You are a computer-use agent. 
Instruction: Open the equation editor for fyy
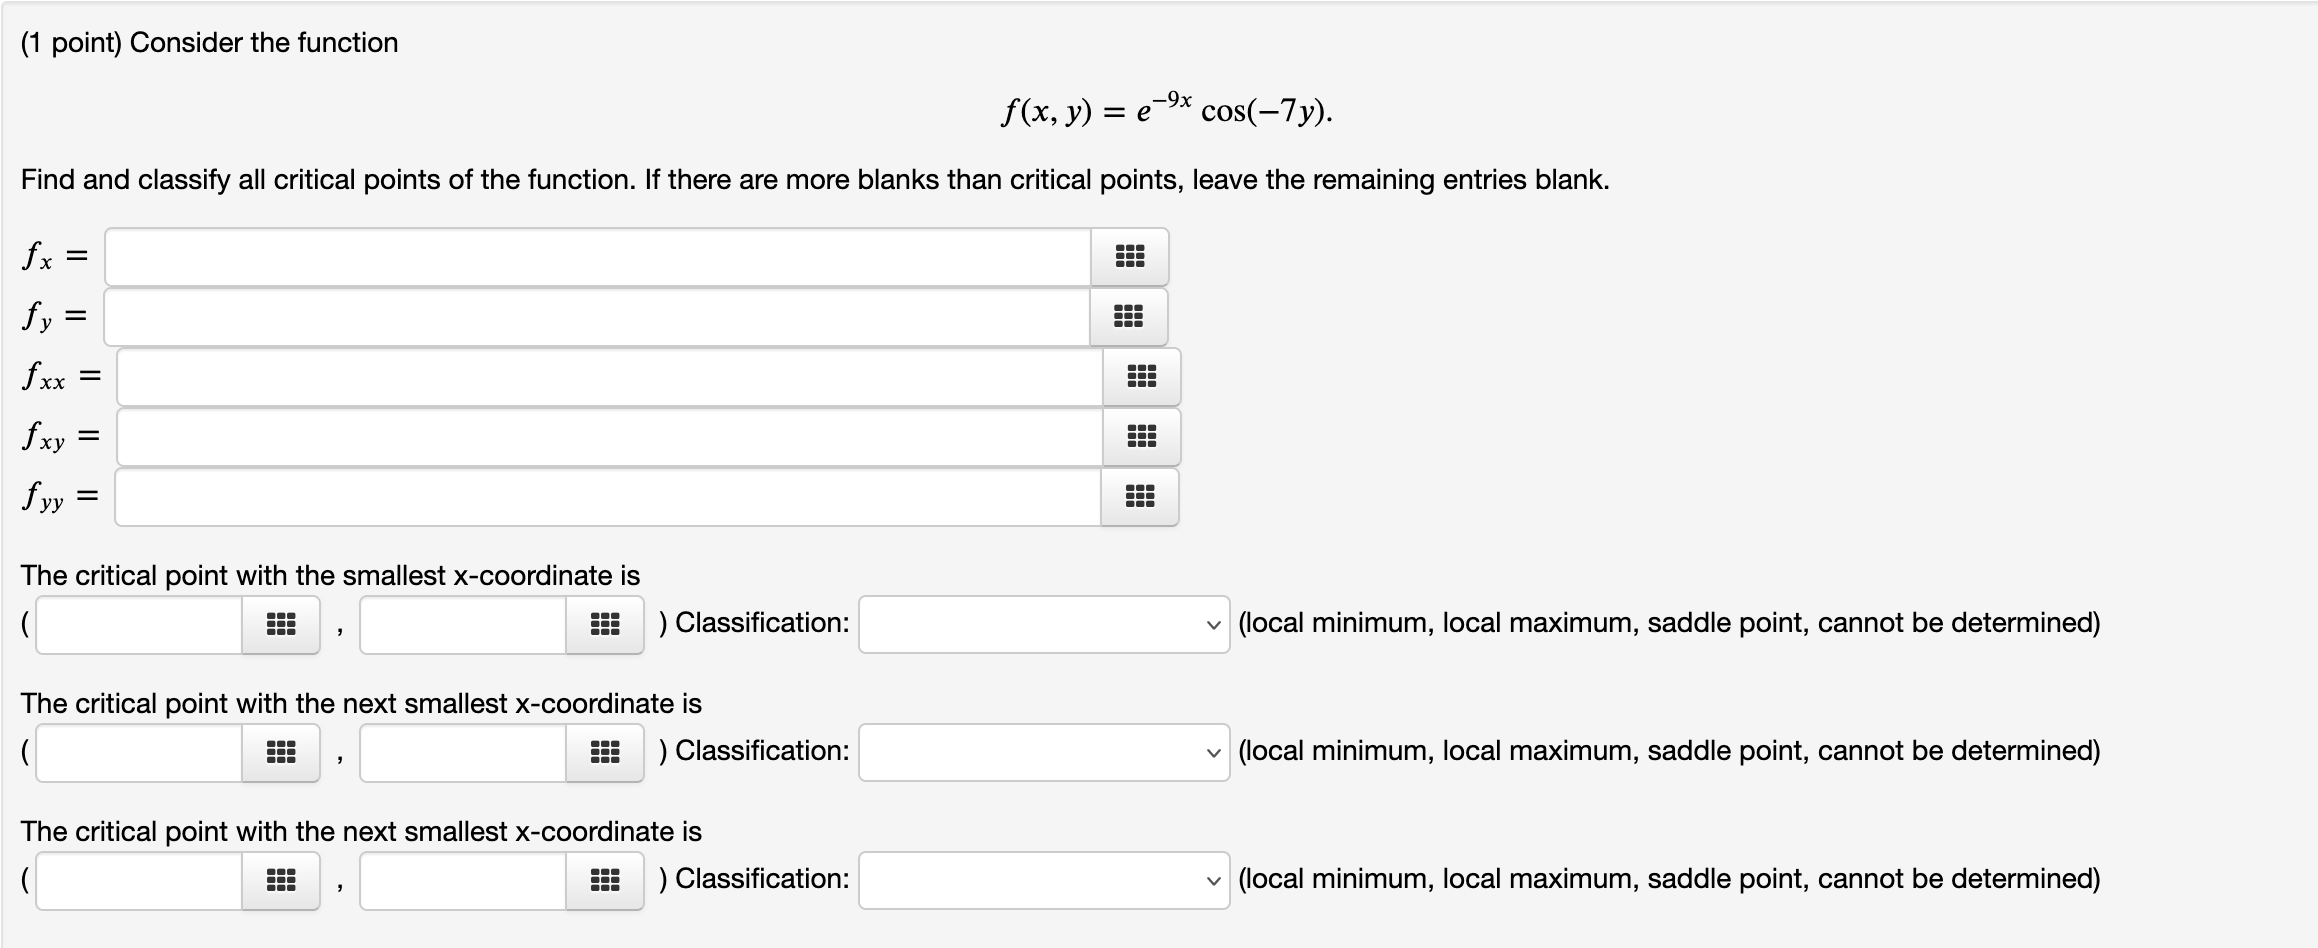(1141, 497)
